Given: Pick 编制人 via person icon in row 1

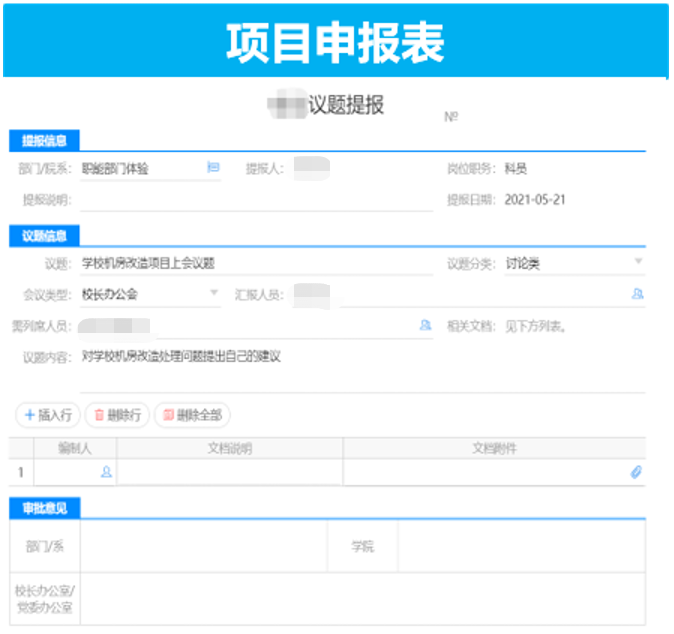Looking at the screenshot, I should coord(106,472).
